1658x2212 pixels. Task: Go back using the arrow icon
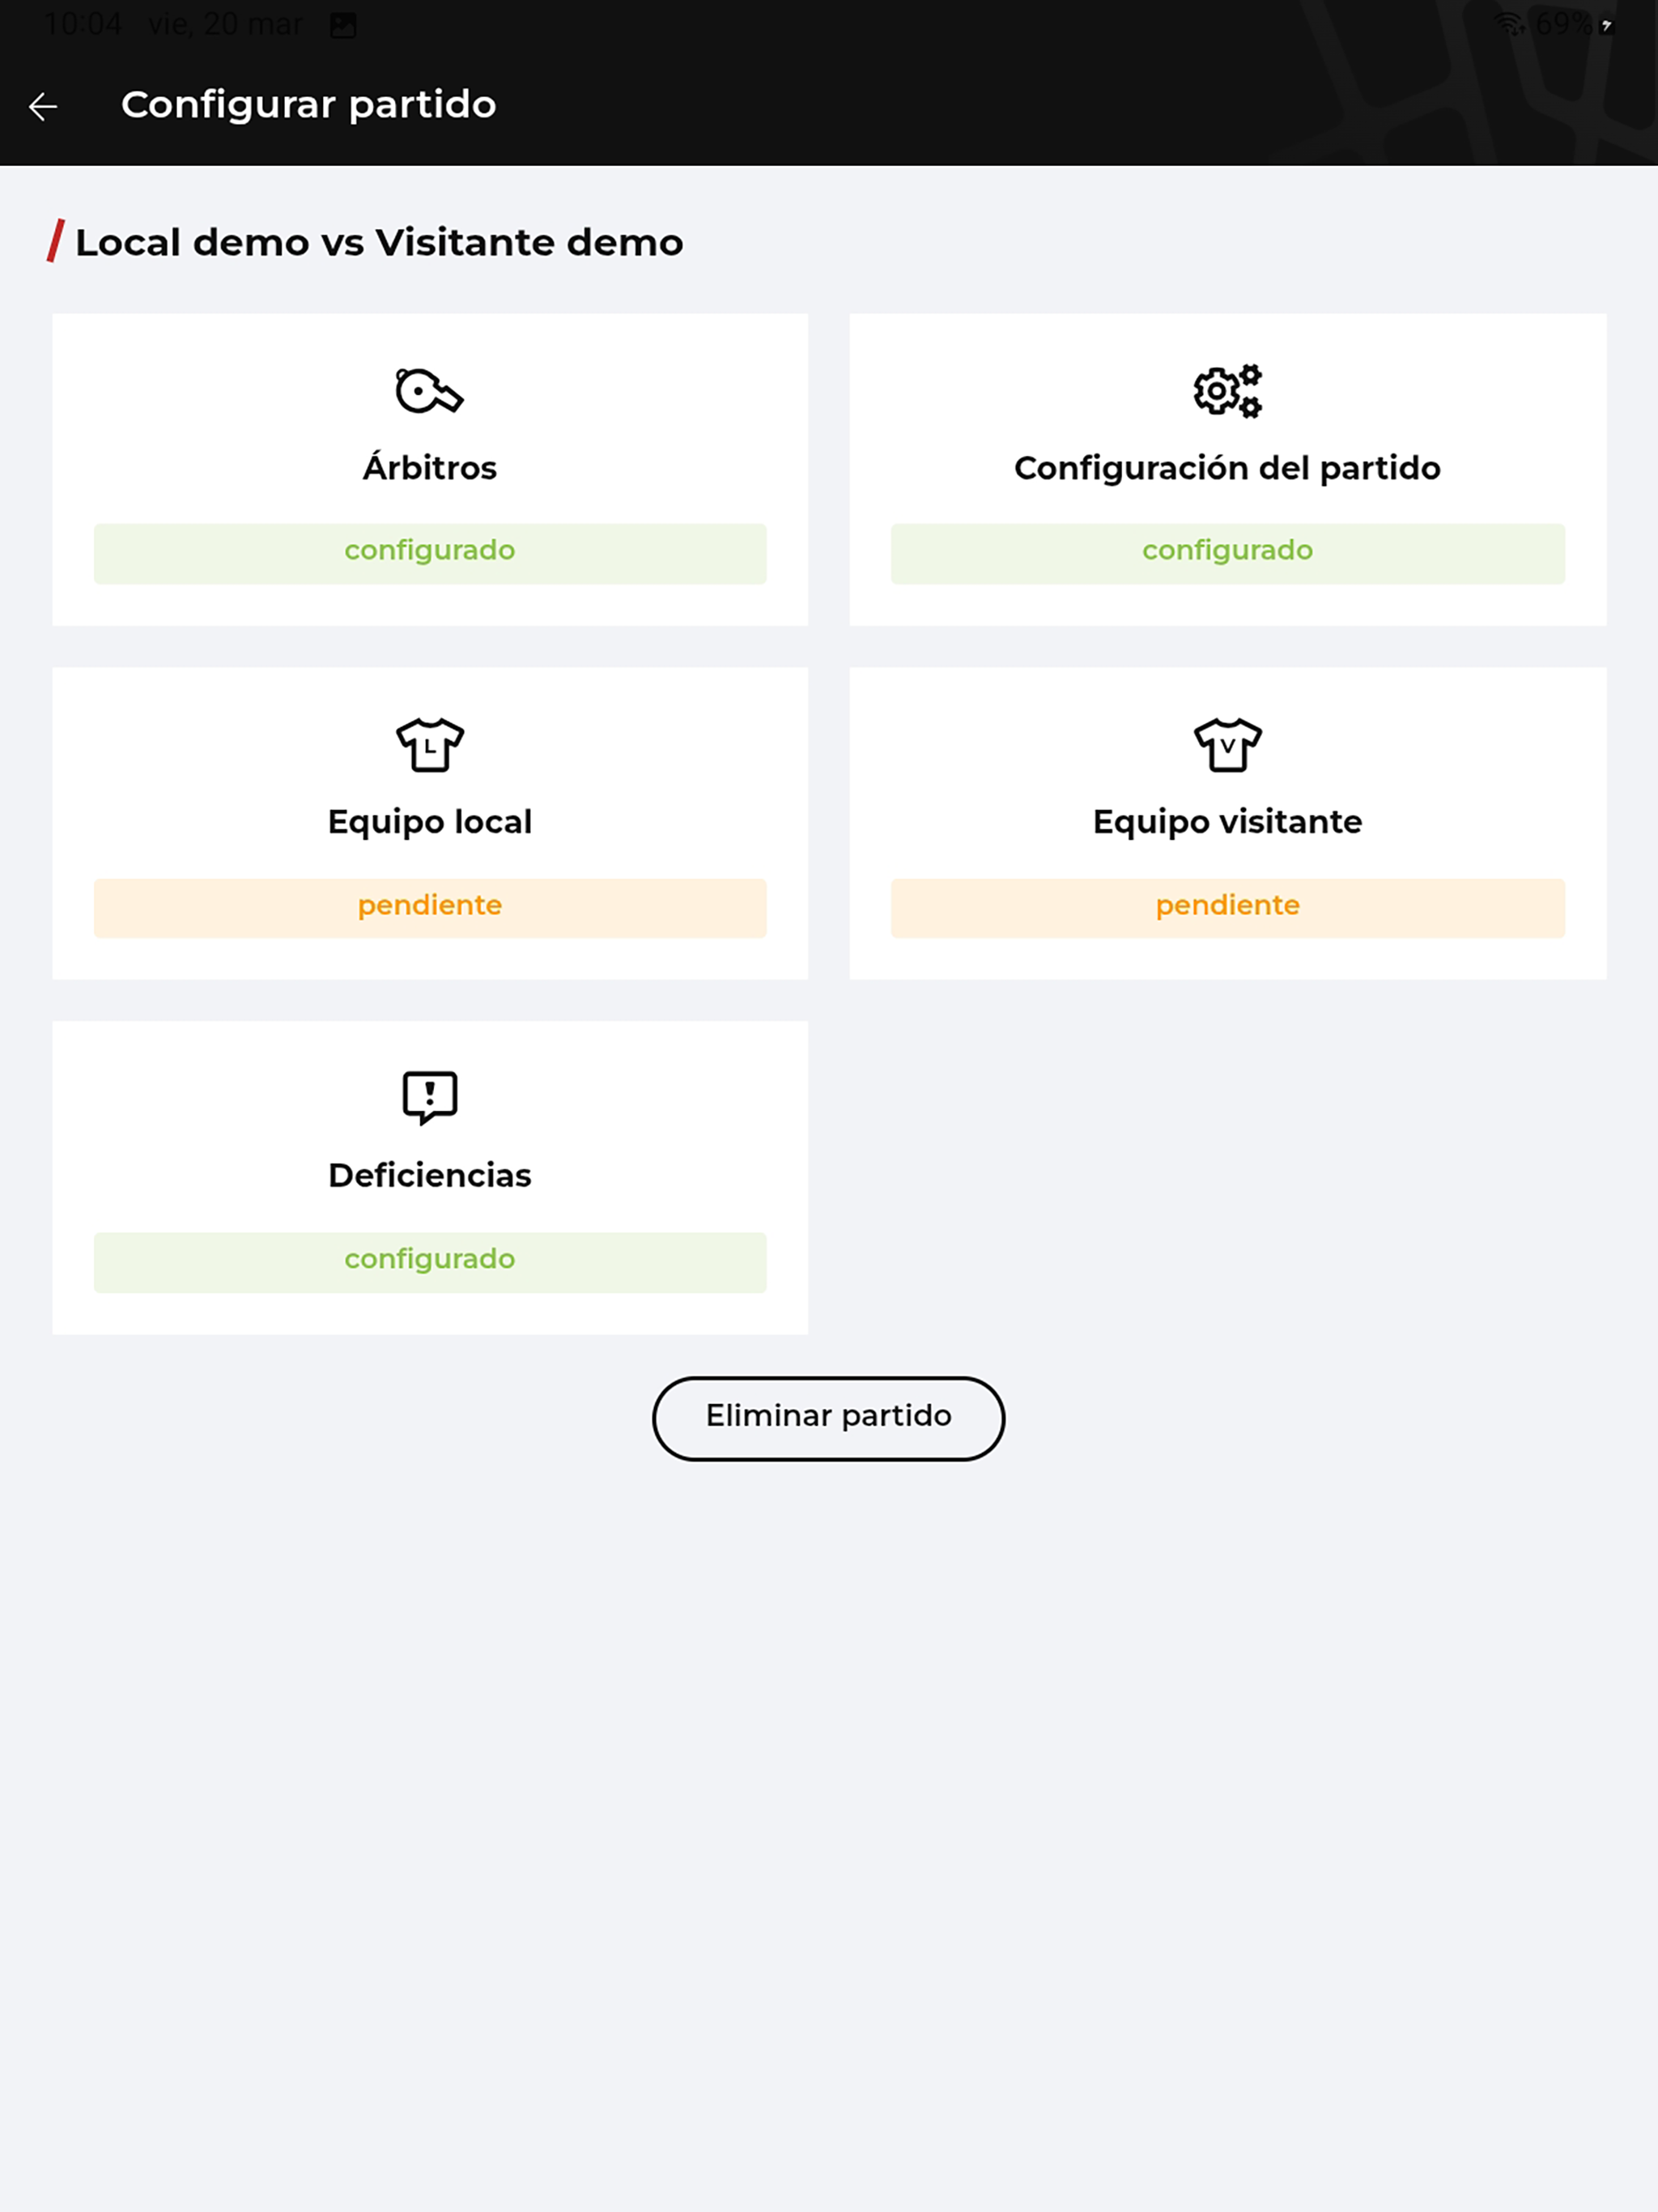coord(43,106)
